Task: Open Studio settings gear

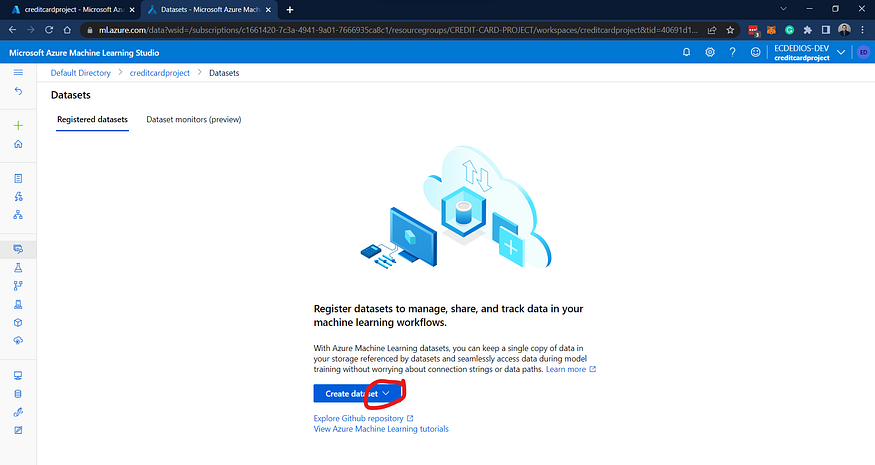Action: click(x=710, y=52)
